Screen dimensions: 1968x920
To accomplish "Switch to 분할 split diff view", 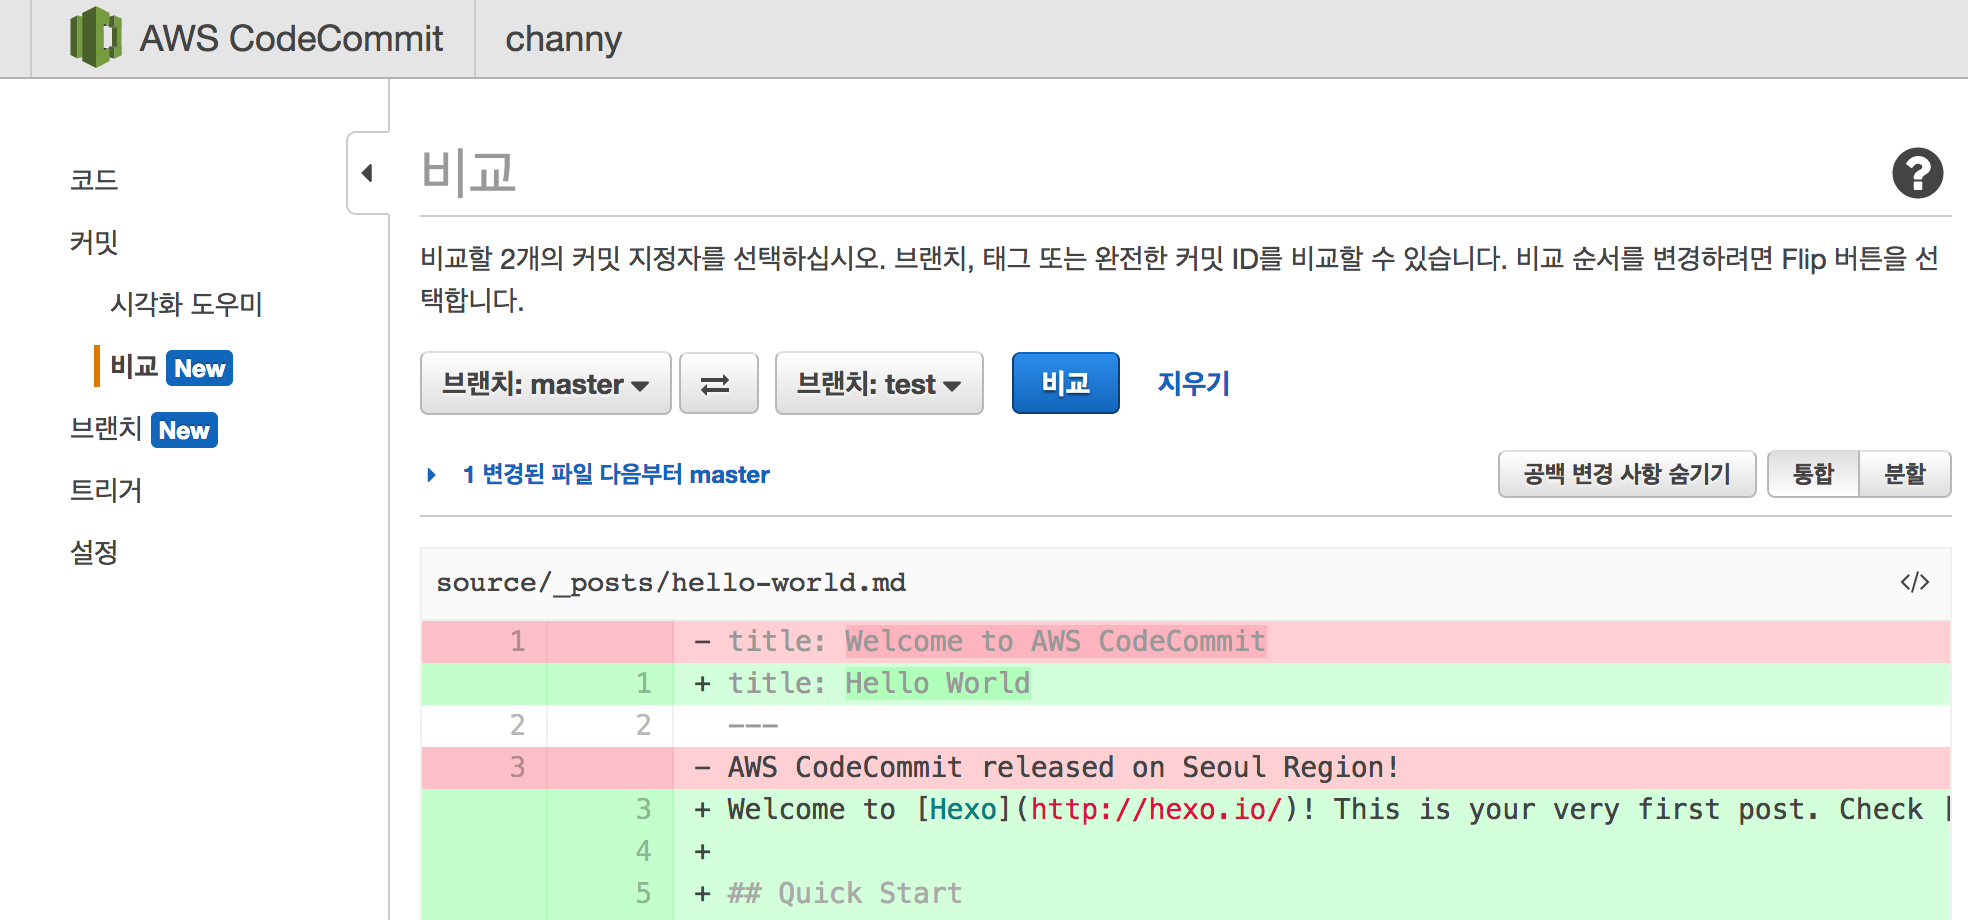I will point(1905,474).
